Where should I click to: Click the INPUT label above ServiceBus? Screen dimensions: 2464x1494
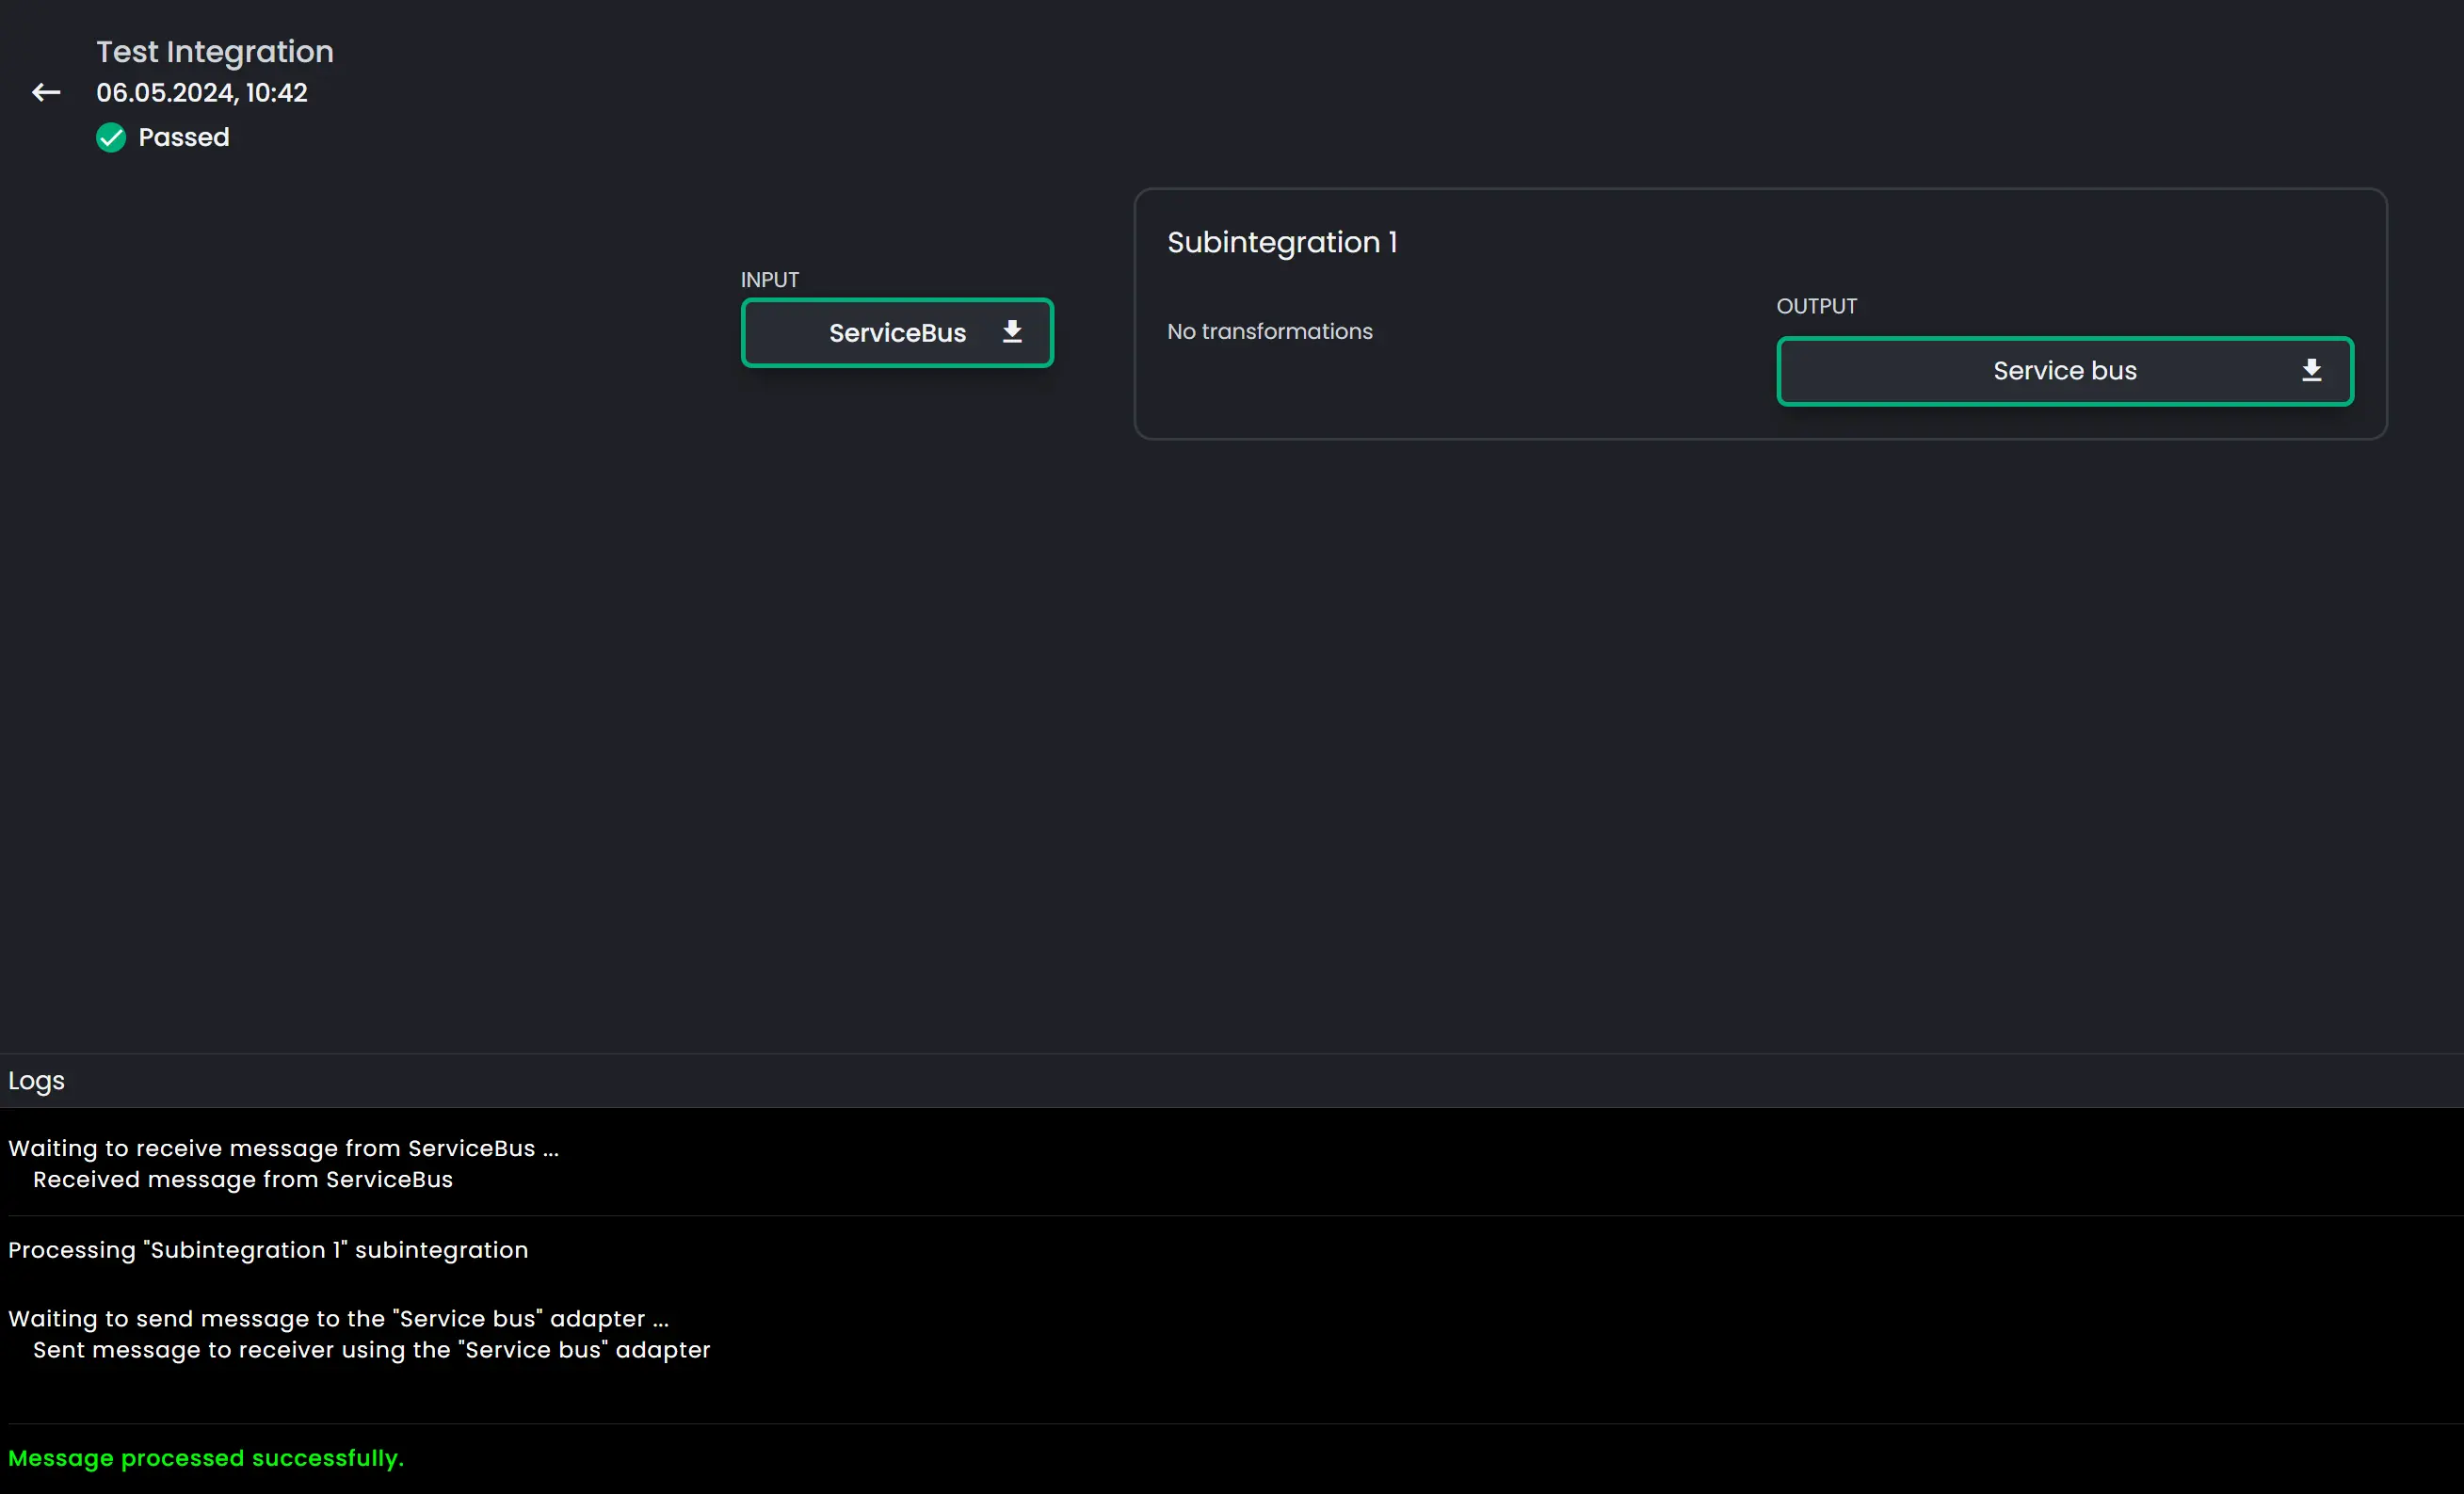(x=769, y=278)
